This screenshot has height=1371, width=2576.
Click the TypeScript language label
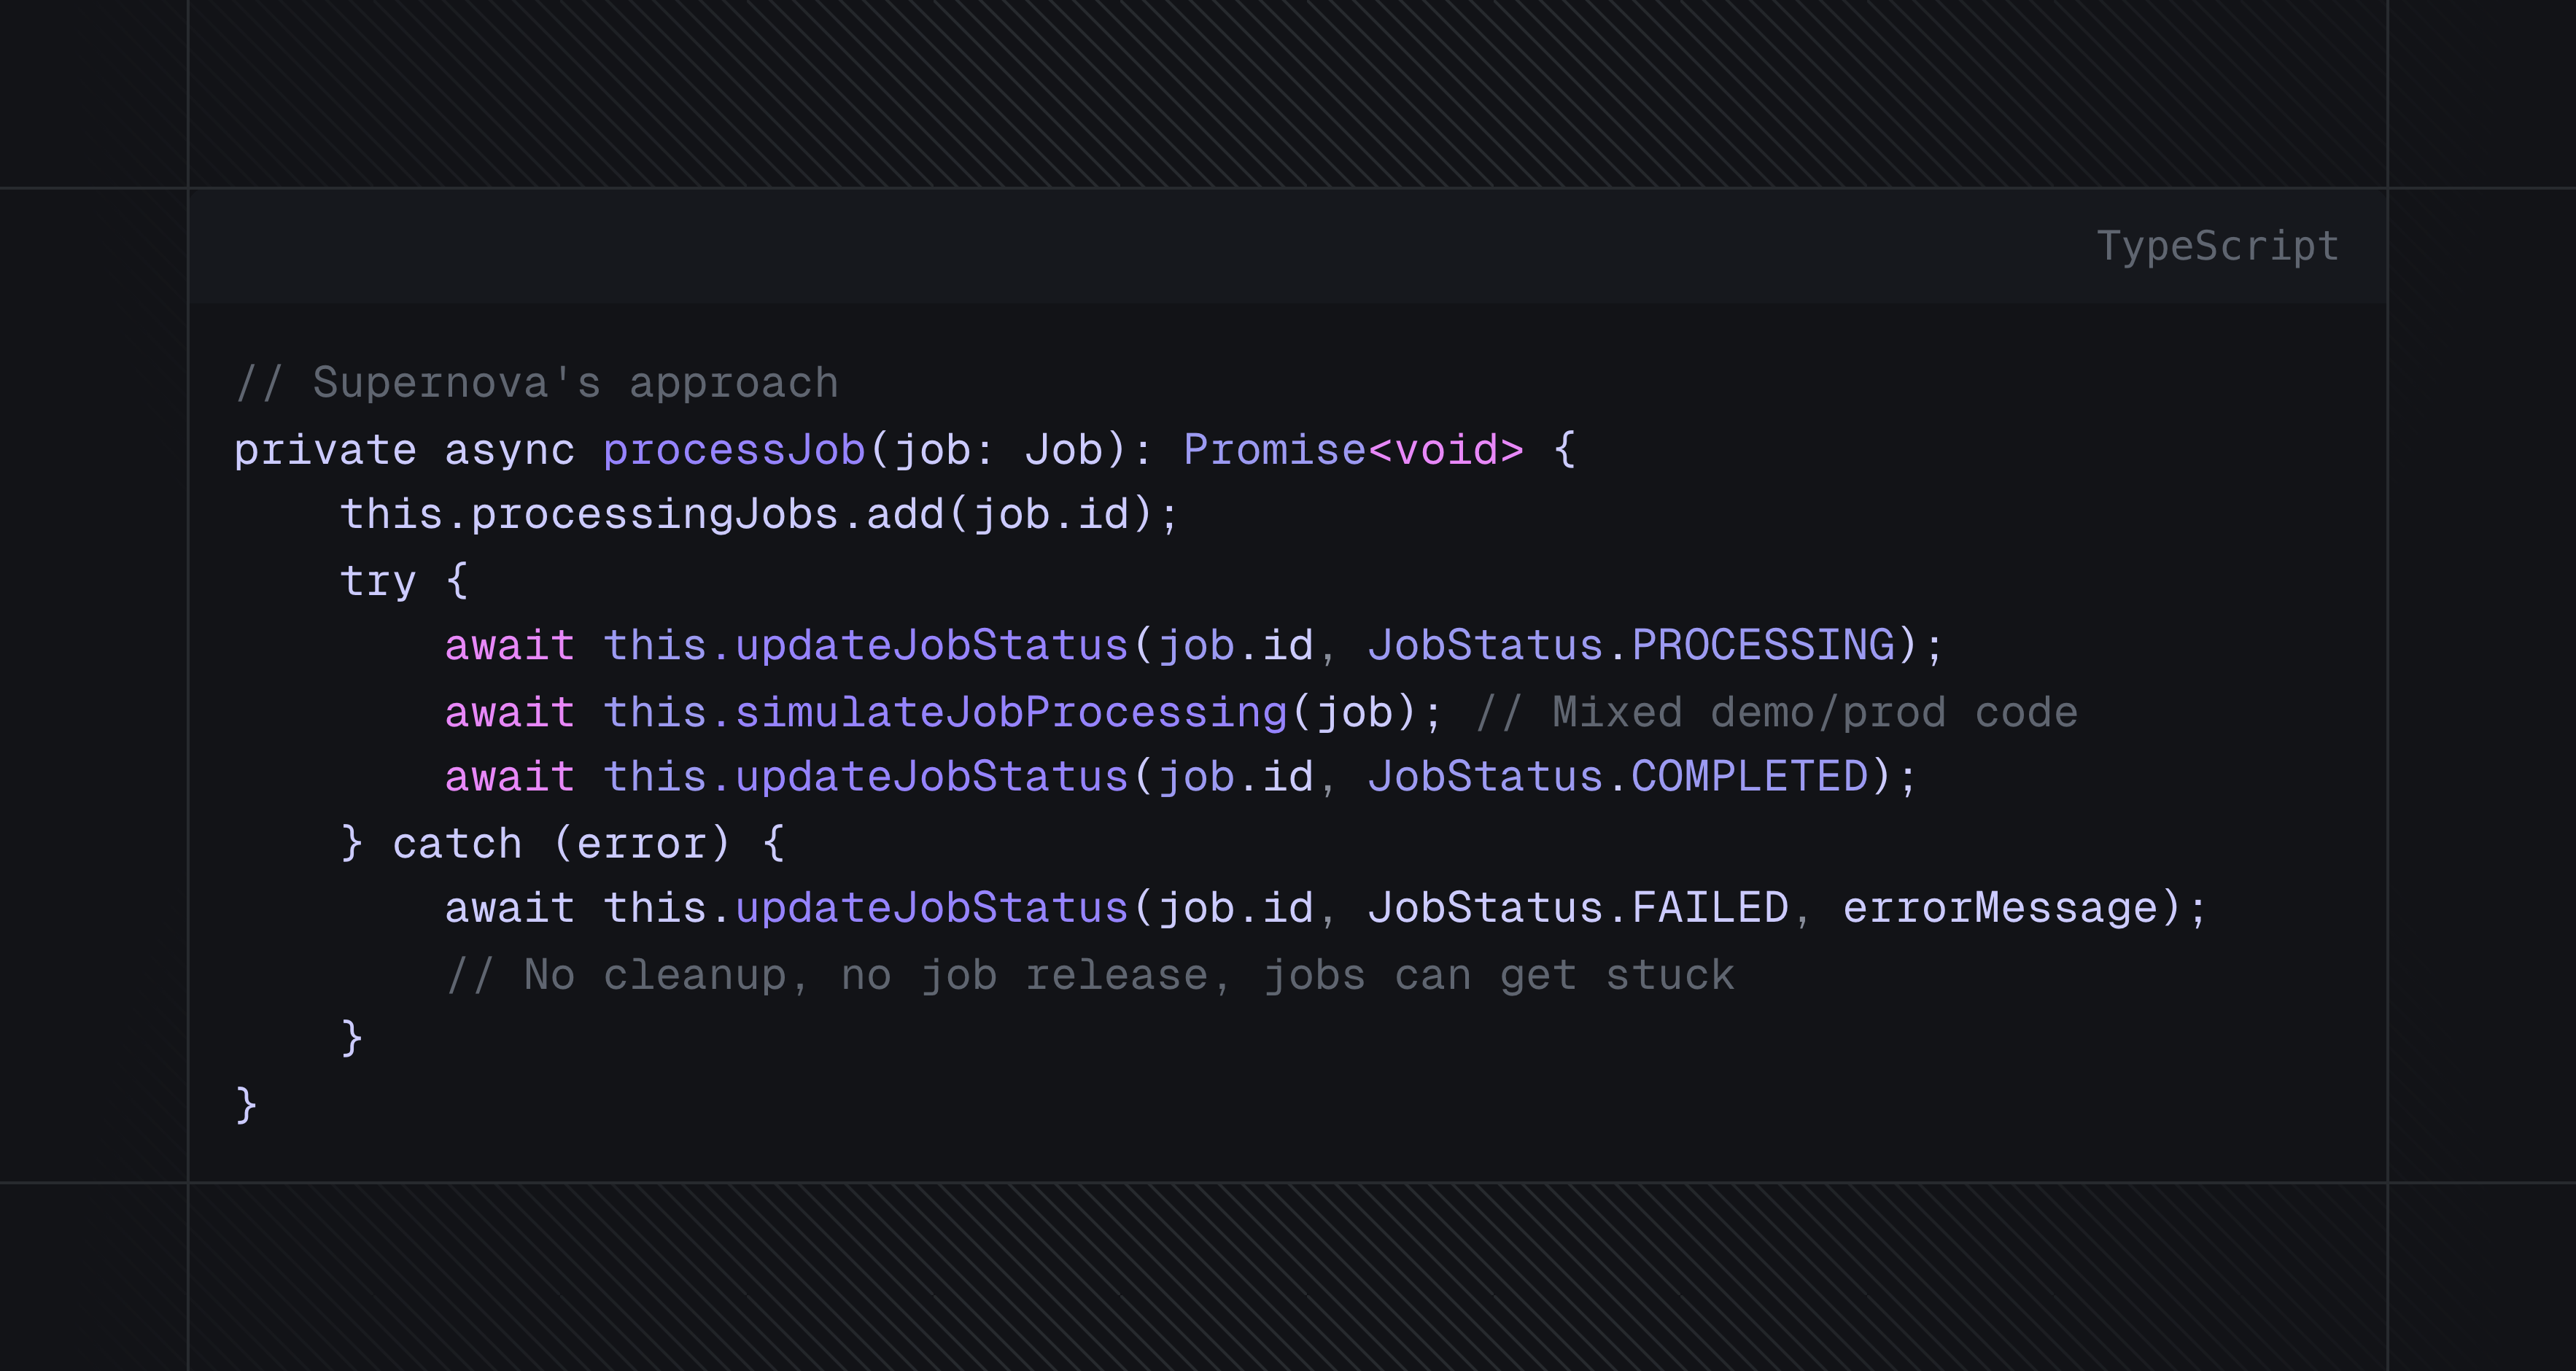(2217, 246)
